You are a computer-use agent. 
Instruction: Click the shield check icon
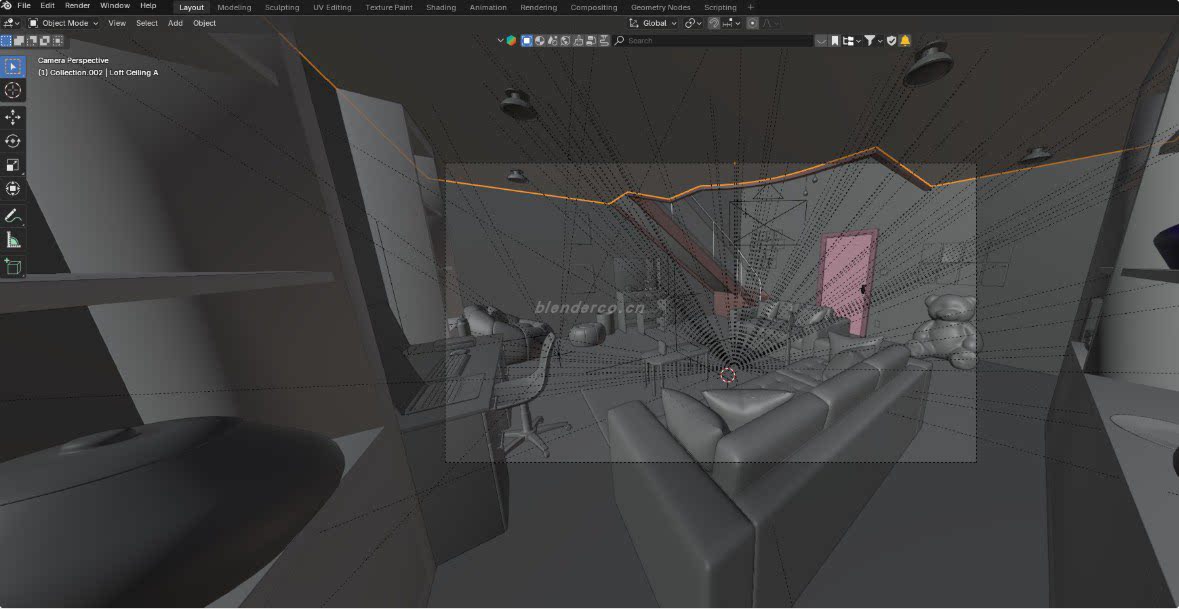coord(891,41)
